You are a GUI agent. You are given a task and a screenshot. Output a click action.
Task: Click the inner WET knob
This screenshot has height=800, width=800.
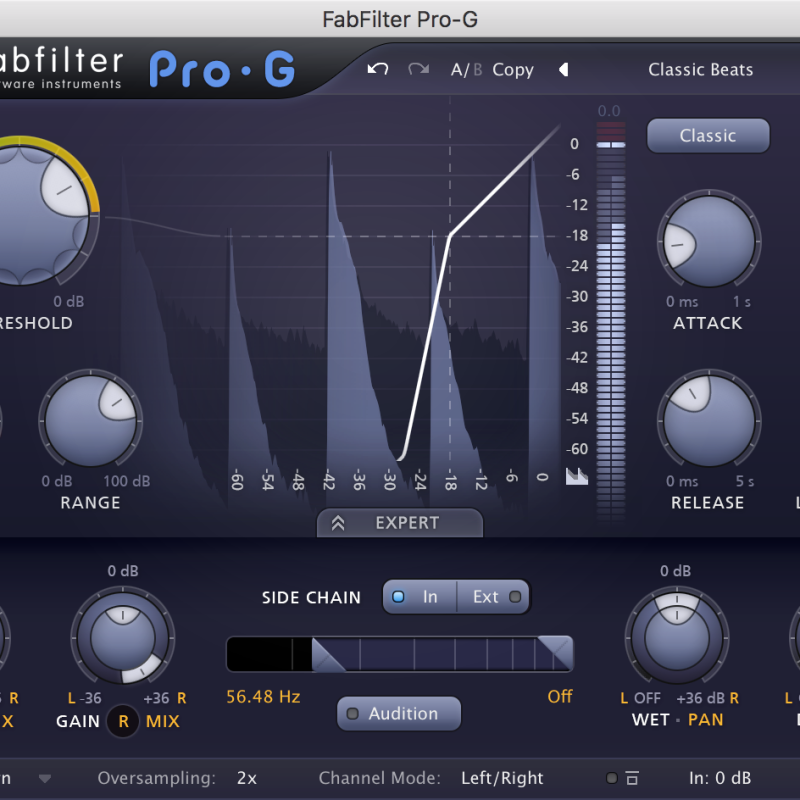(x=677, y=638)
